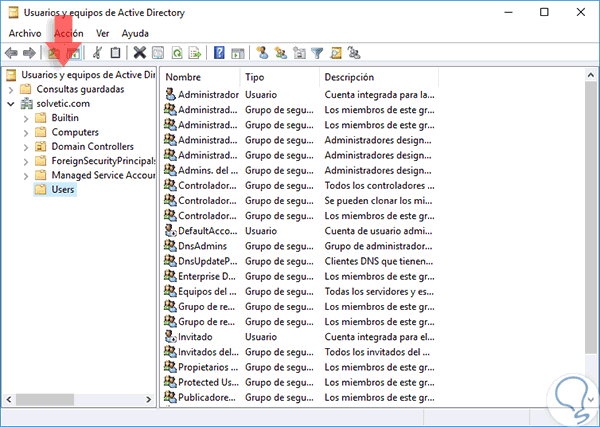600x427 pixels.
Task: Go back with the left arrow toolbar button
Action: point(11,53)
